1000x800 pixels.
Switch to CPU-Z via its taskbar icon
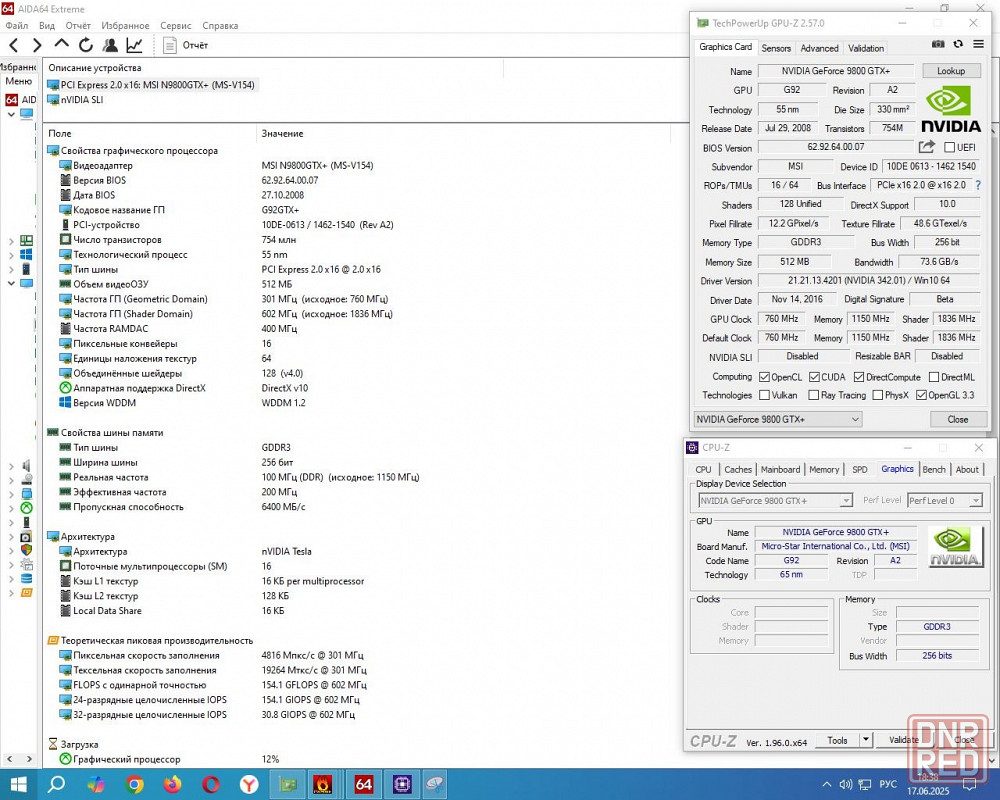402,784
